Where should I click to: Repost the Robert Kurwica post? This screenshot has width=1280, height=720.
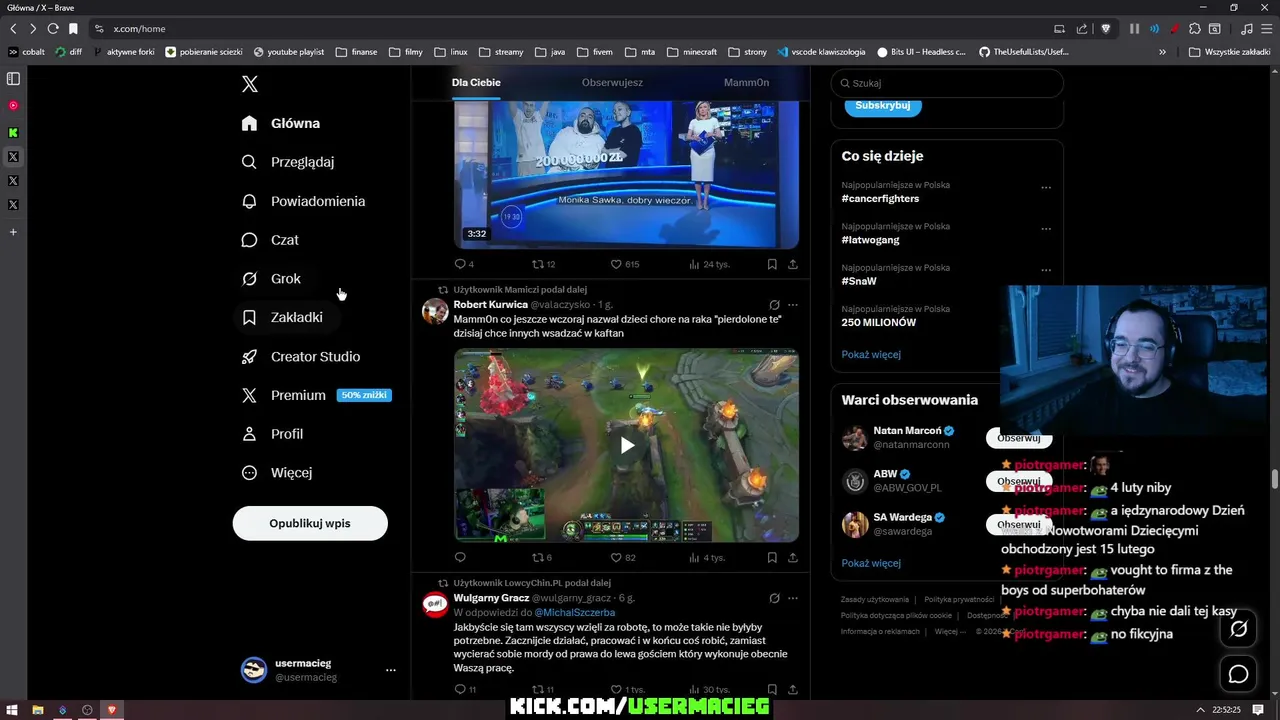click(x=542, y=558)
